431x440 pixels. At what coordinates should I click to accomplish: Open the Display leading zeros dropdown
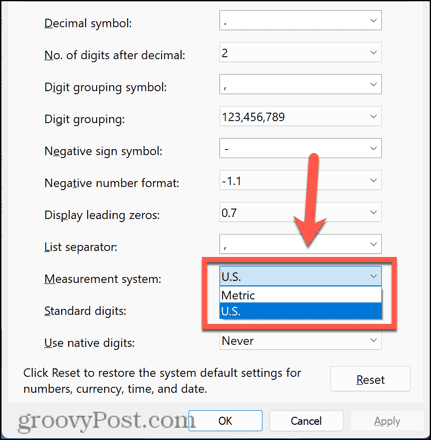pyautogui.click(x=300, y=212)
